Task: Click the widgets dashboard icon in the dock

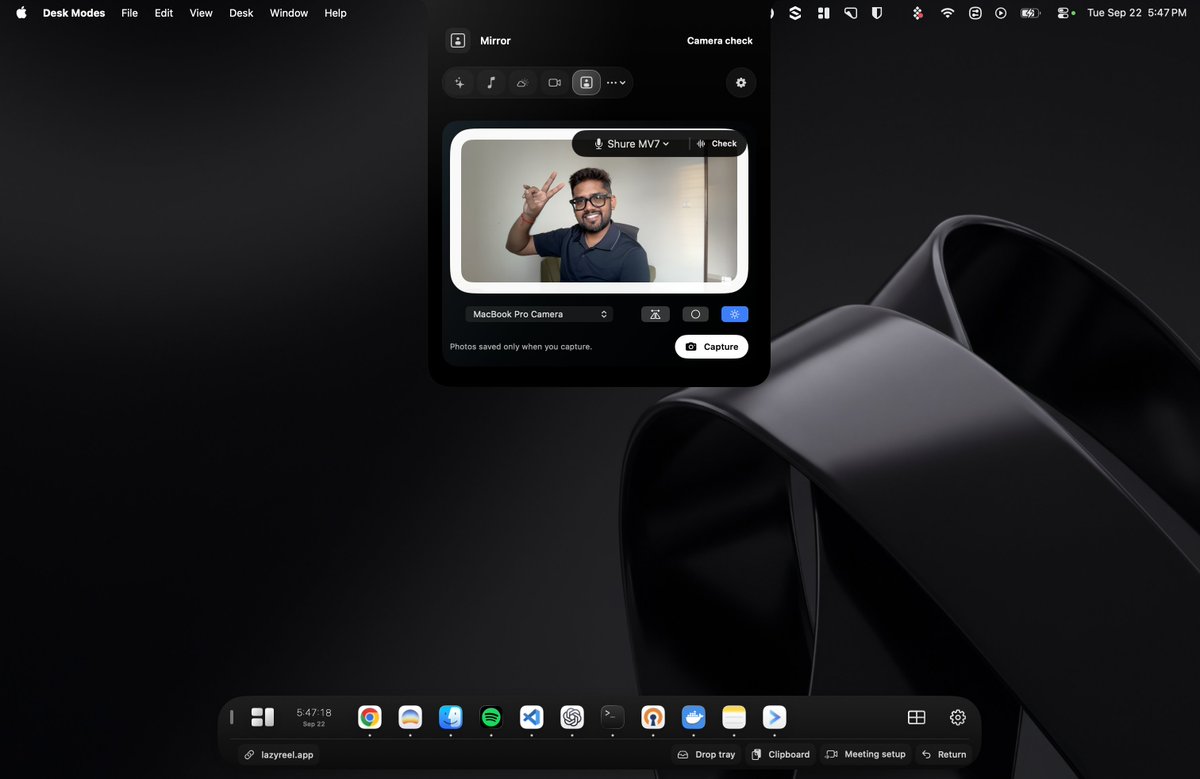Action: click(x=262, y=717)
